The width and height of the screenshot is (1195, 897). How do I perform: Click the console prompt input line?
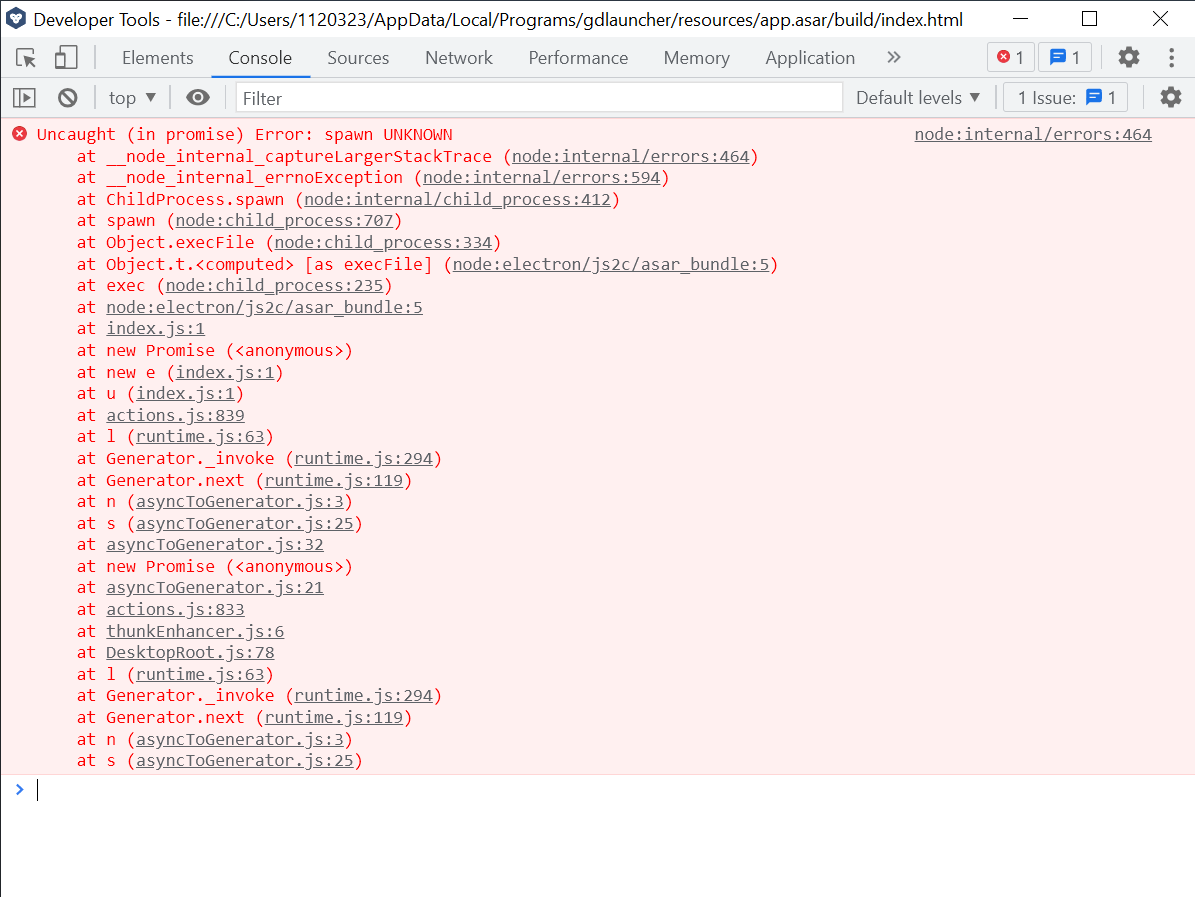(610, 790)
